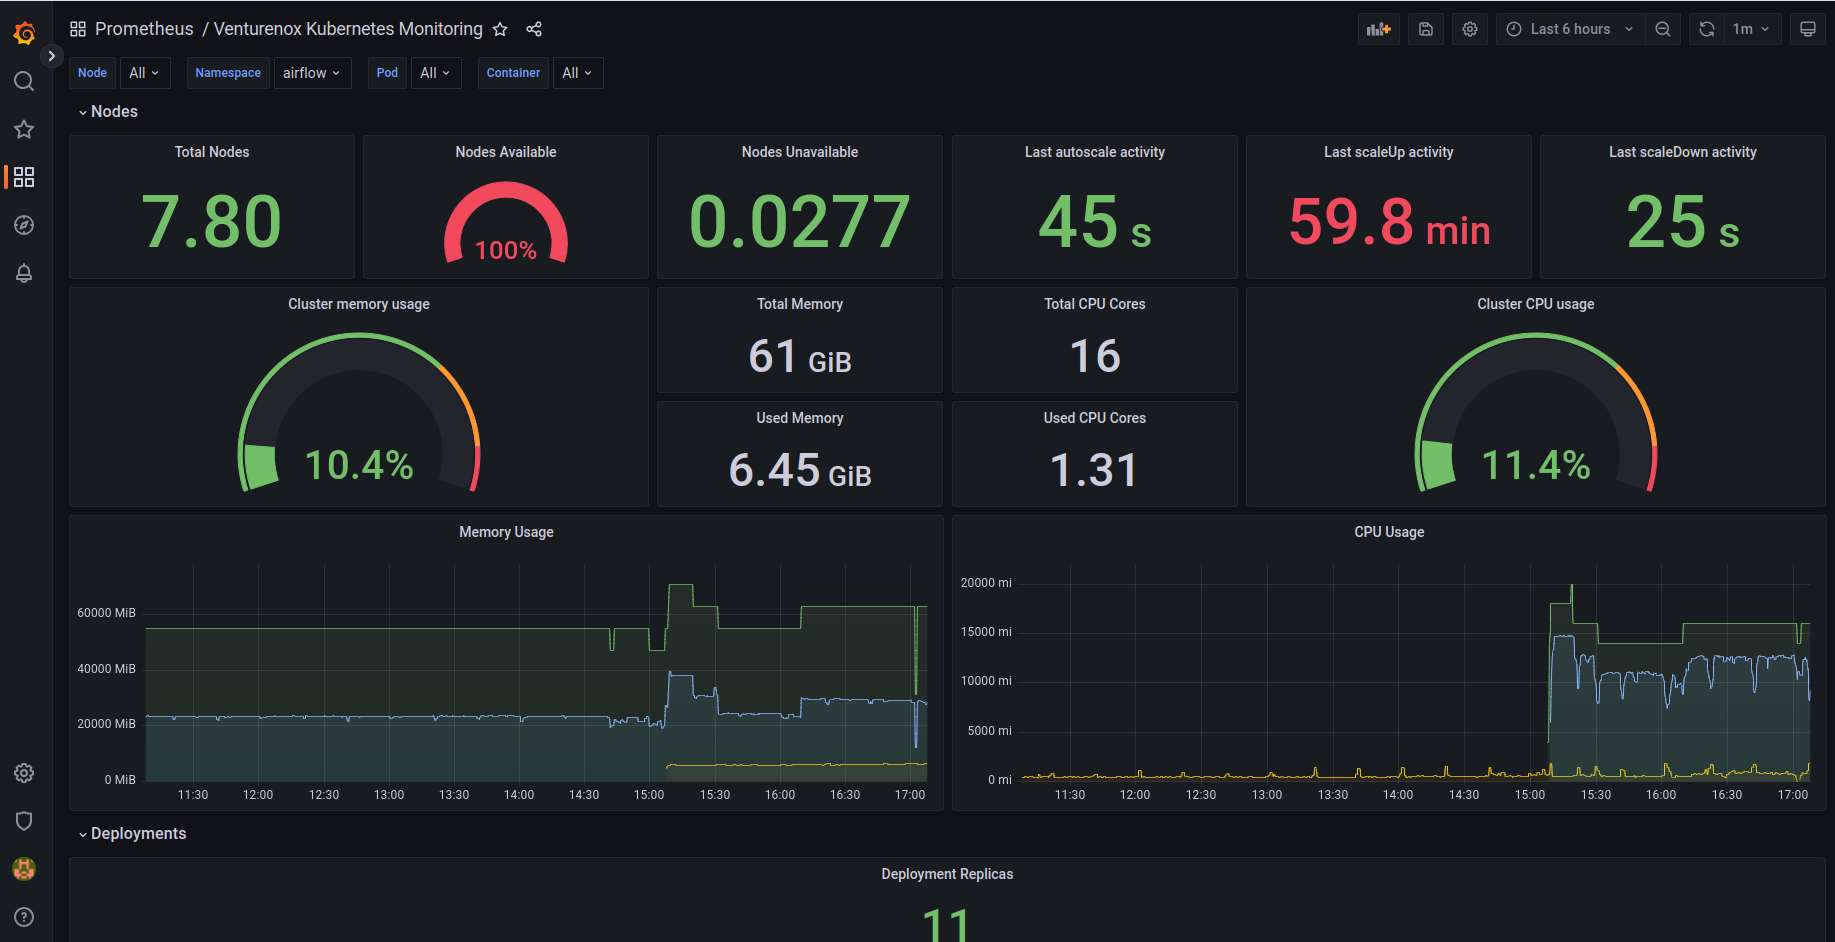Image resolution: width=1835 pixels, height=942 pixels.
Task: Open user profile avatar
Action: [24, 869]
